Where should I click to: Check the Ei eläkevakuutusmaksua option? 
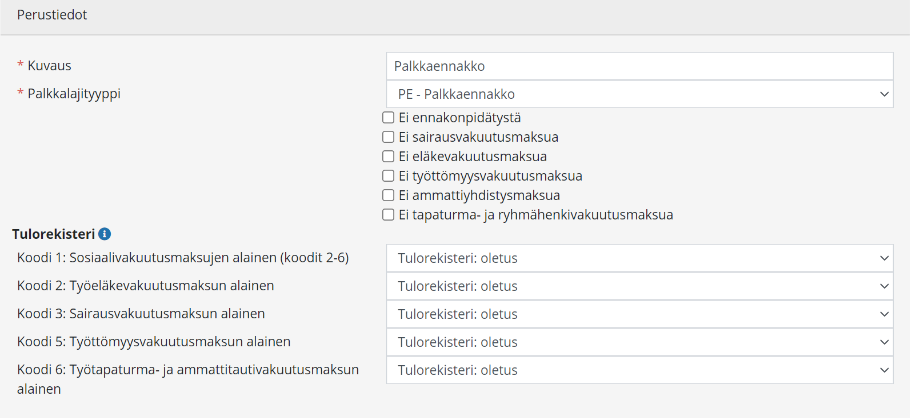tap(388, 157)
